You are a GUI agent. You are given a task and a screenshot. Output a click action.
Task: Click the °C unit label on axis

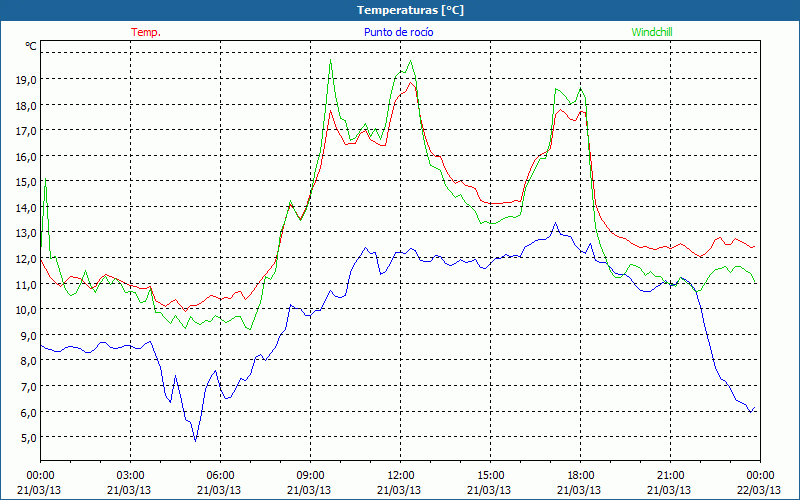(31, 46)
